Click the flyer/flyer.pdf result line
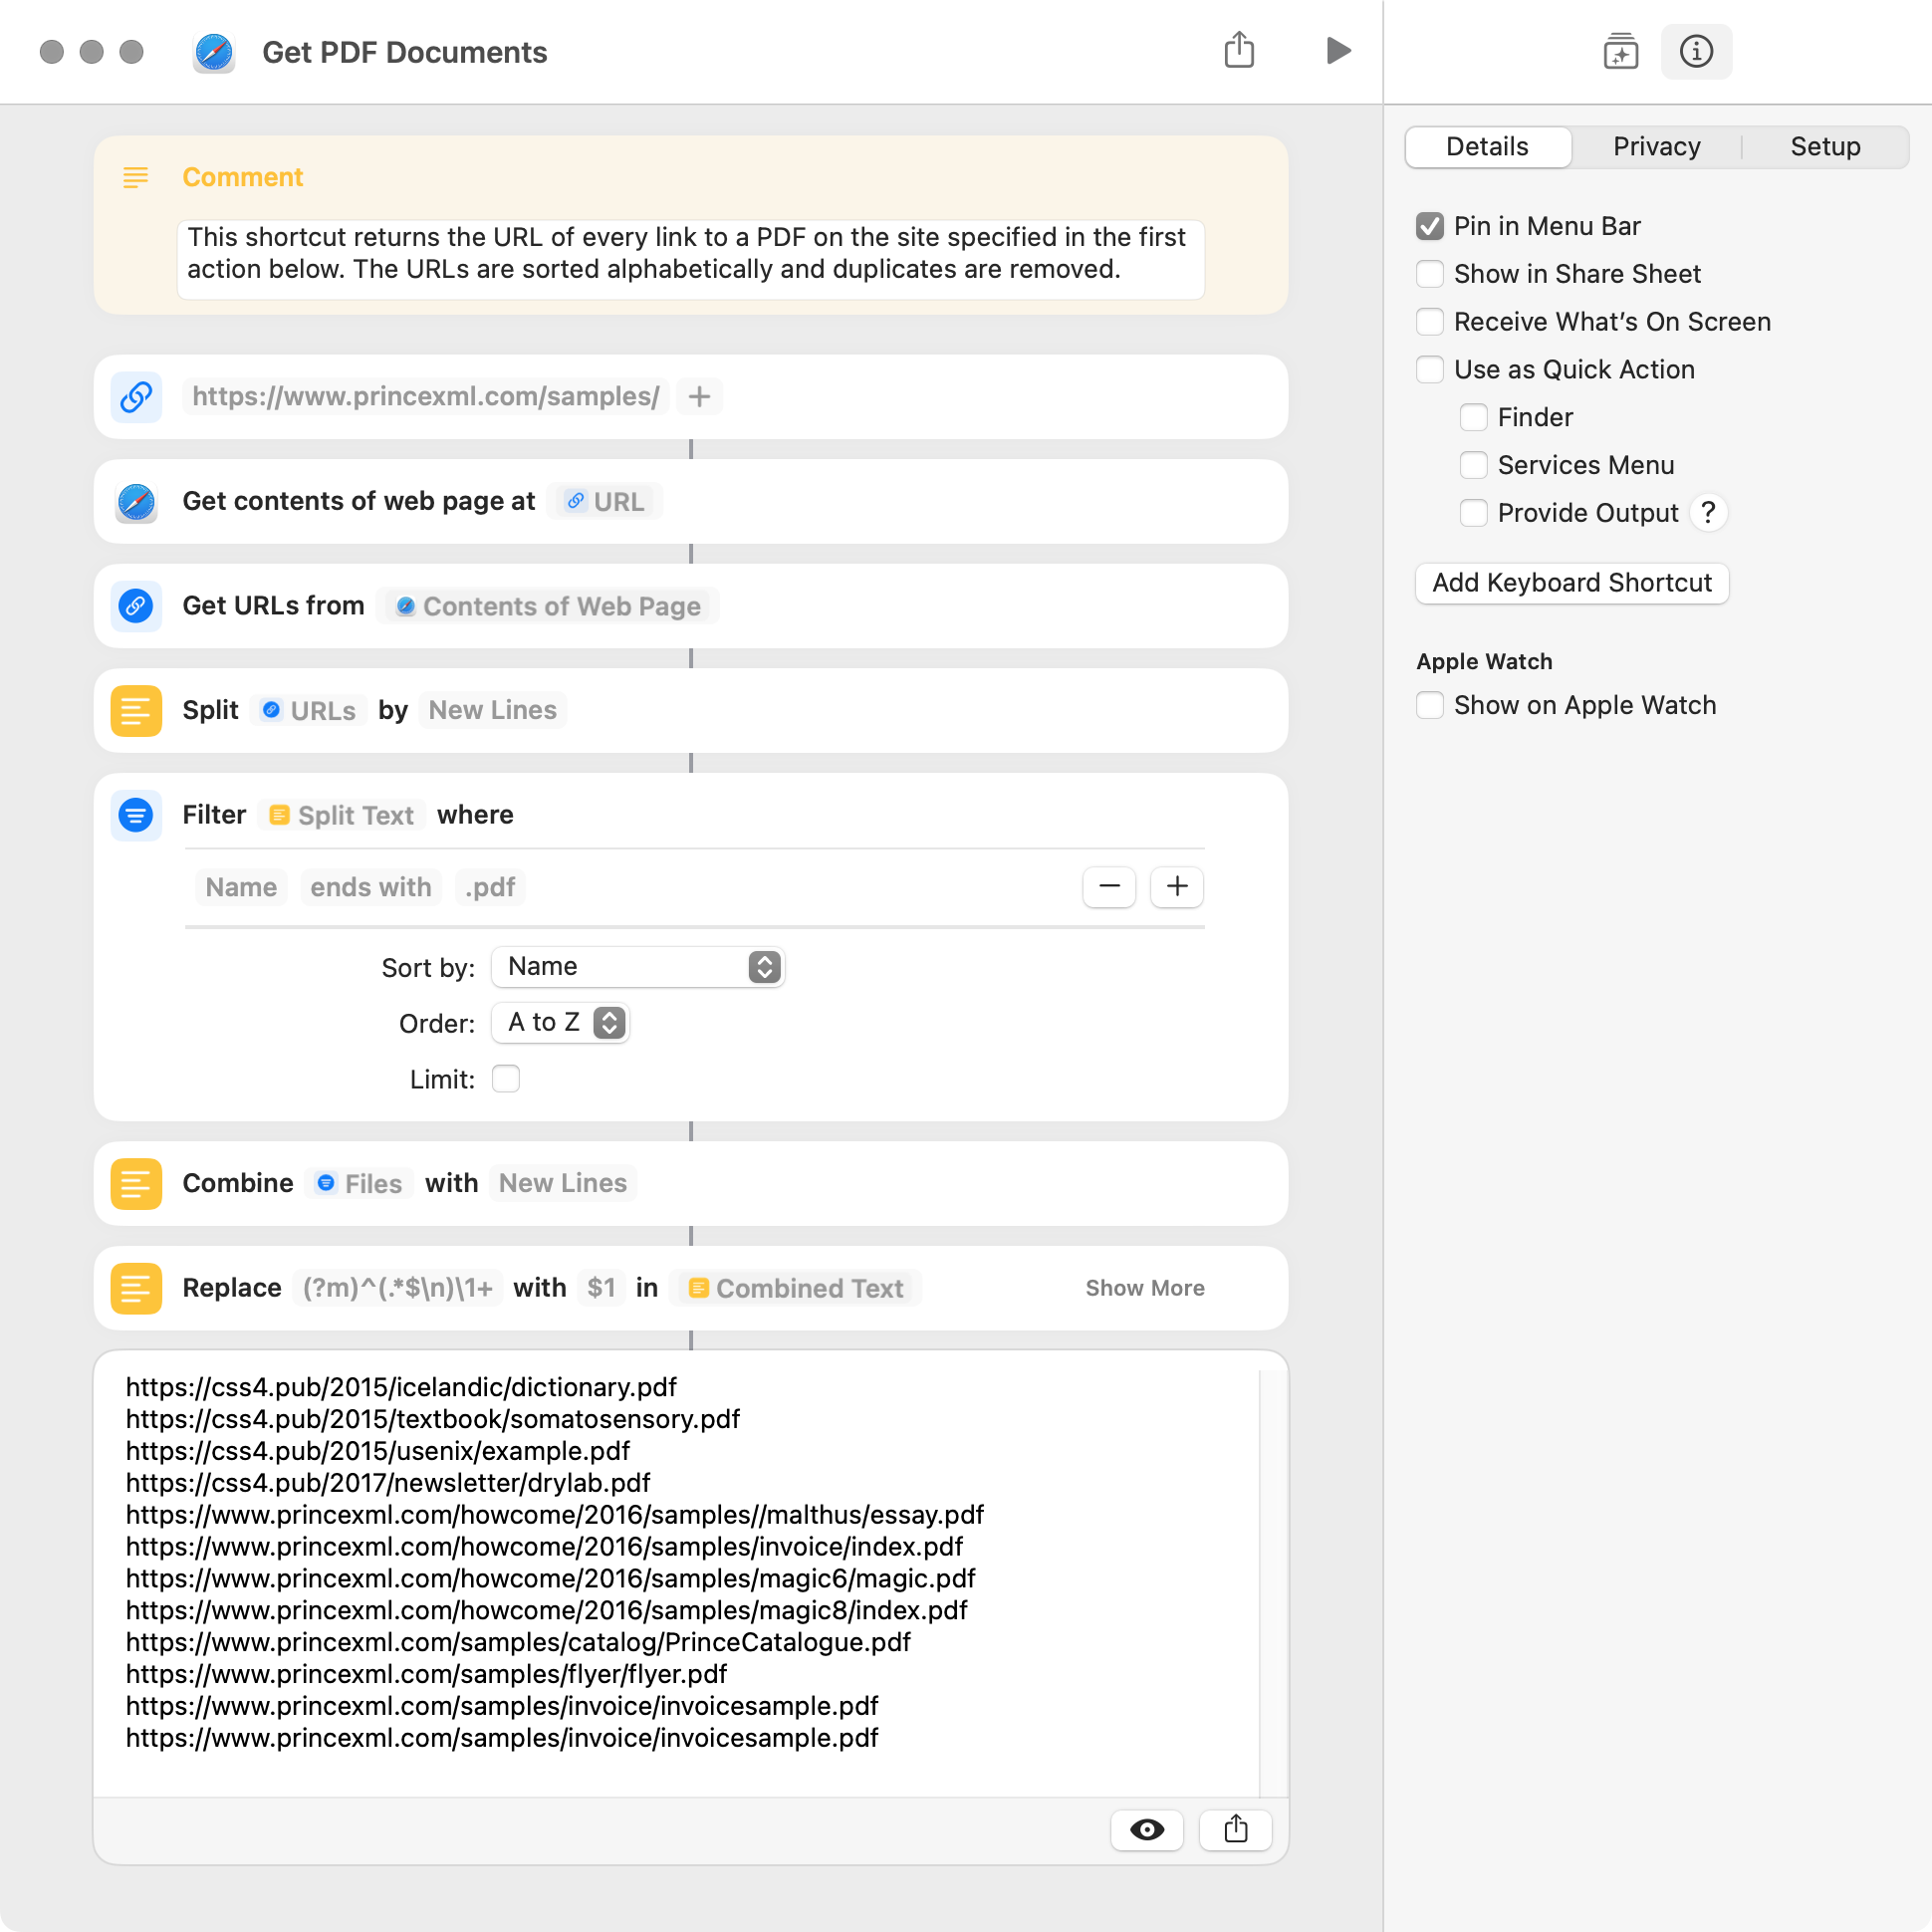Image resolution: width=1932 pixels, height=1932 pixels. point(426,1674)
